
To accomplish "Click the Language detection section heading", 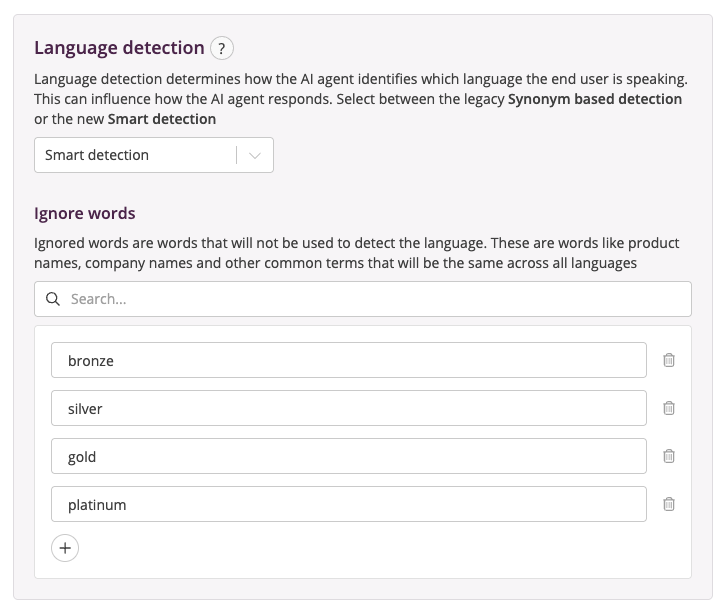I will click(119, 48).
